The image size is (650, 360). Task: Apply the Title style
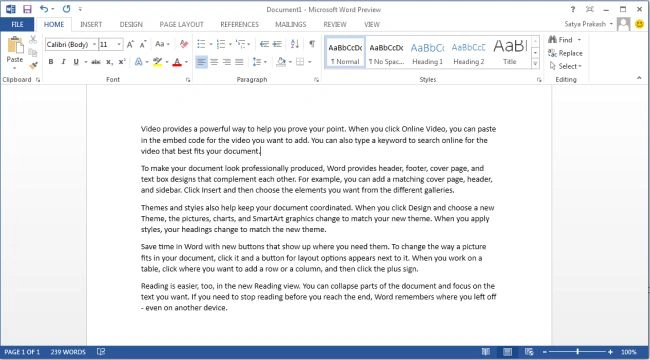click(x=510, y=52)
